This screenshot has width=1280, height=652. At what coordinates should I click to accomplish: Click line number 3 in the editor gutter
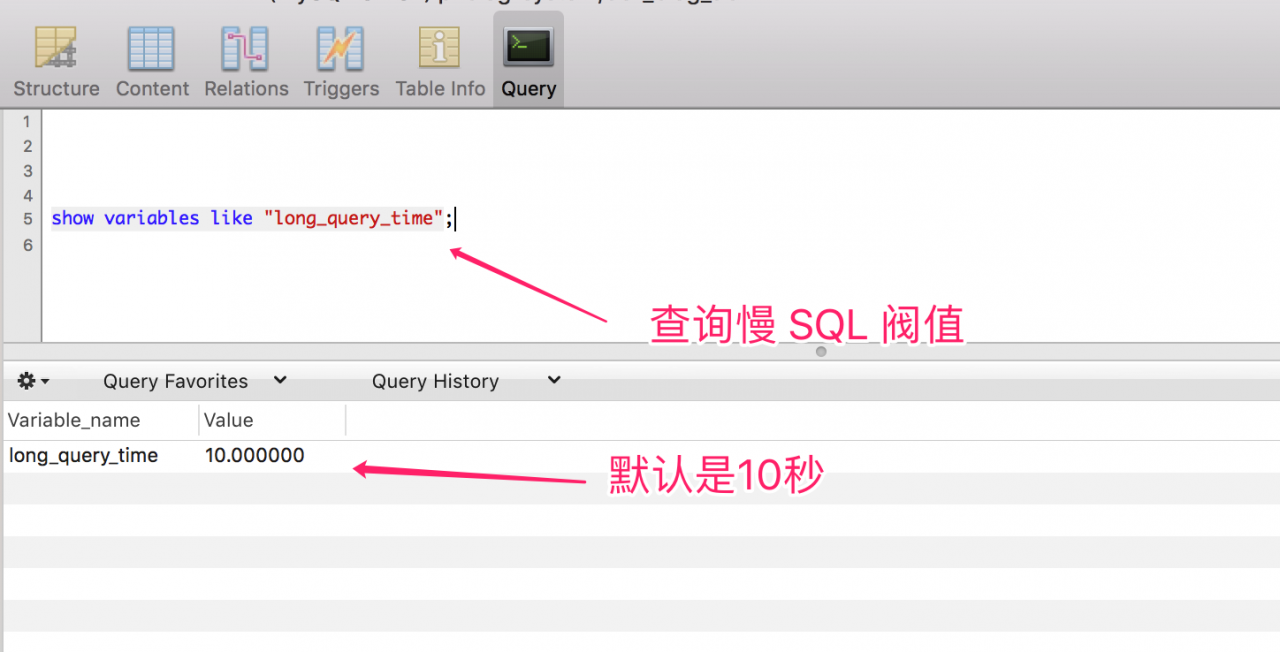pos(27,171)
